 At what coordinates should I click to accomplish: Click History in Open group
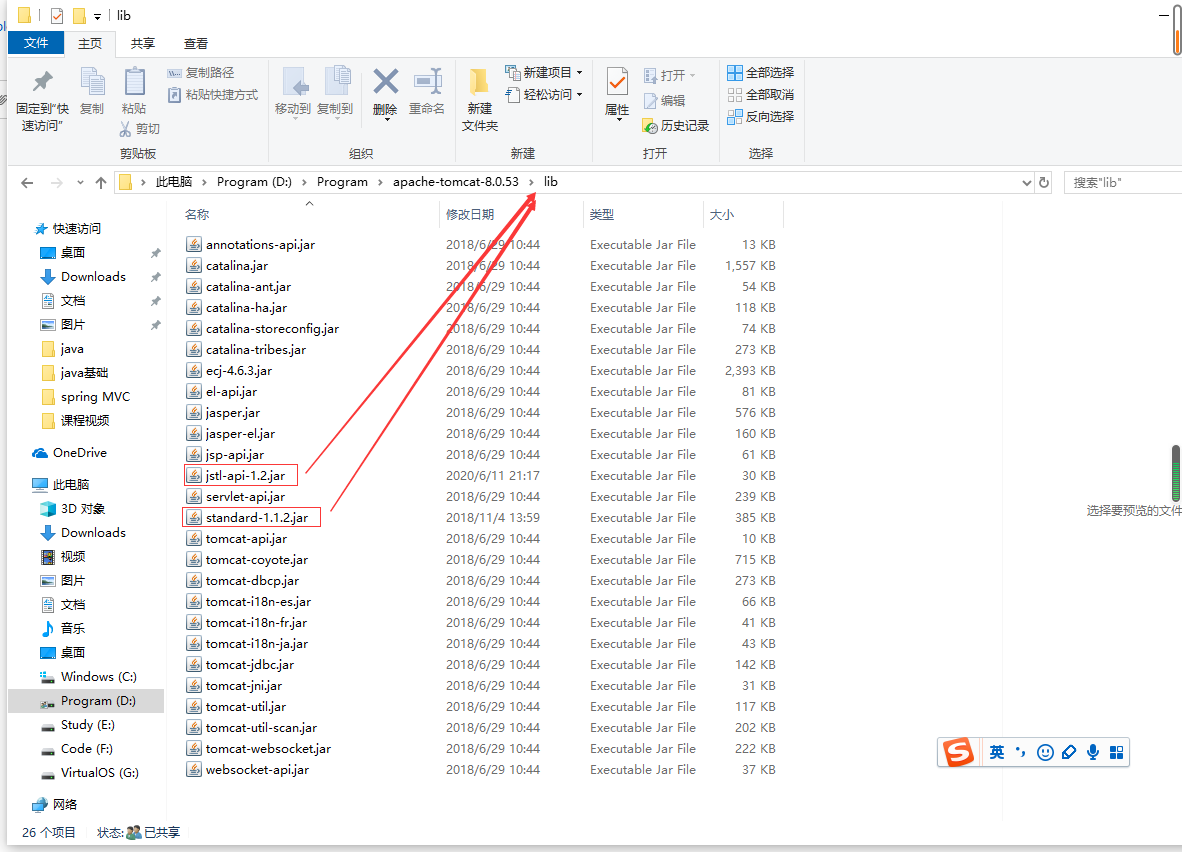pyautogui.click(x=675, y=125)
